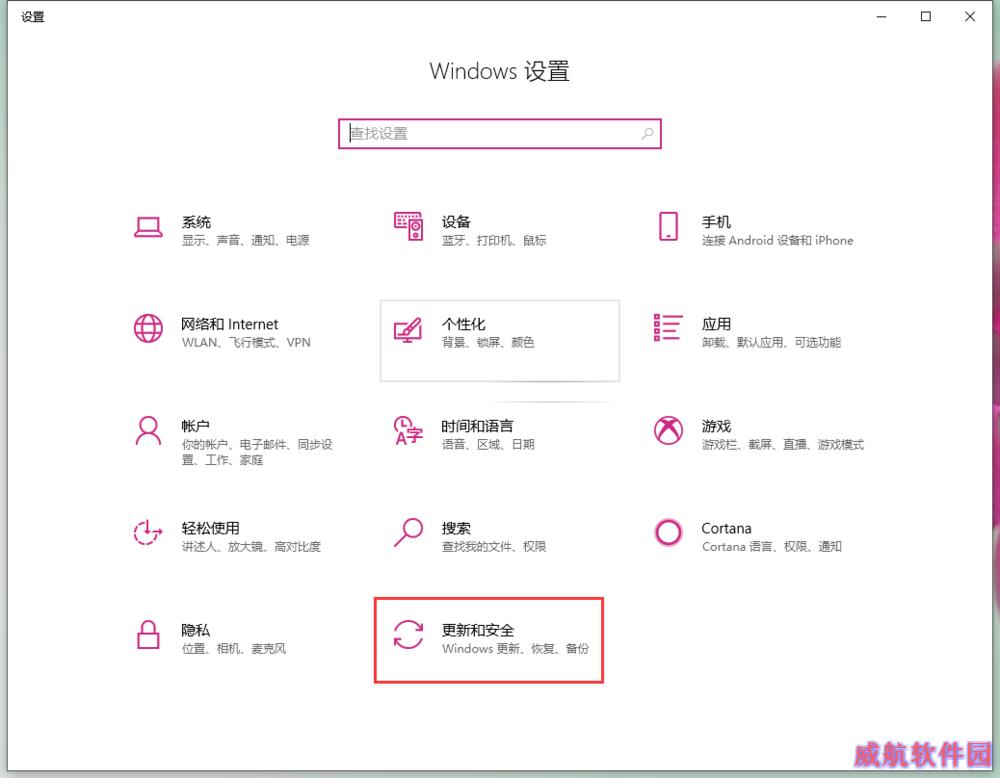Click description 语音、区域、日期

tap(488, 444)
